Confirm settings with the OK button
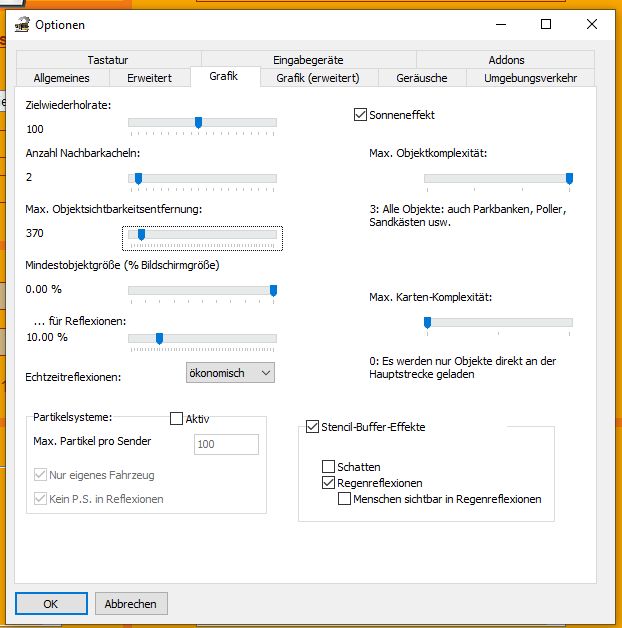 pyautogui.click(x=51, y=603)
